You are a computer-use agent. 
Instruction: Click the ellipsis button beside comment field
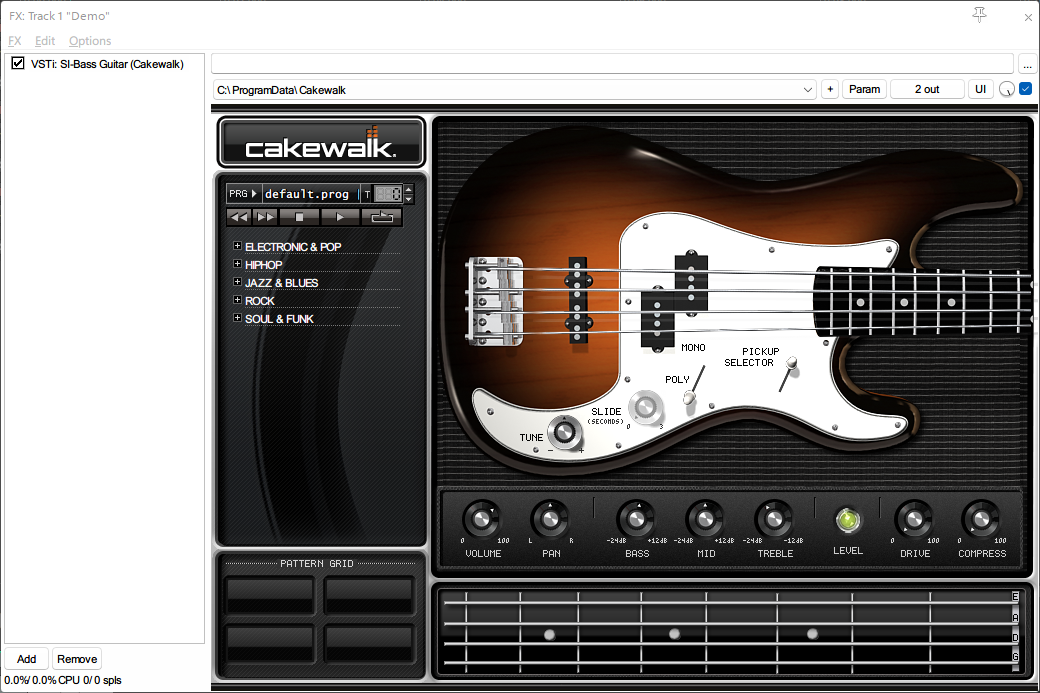(x=1027, y=64)
